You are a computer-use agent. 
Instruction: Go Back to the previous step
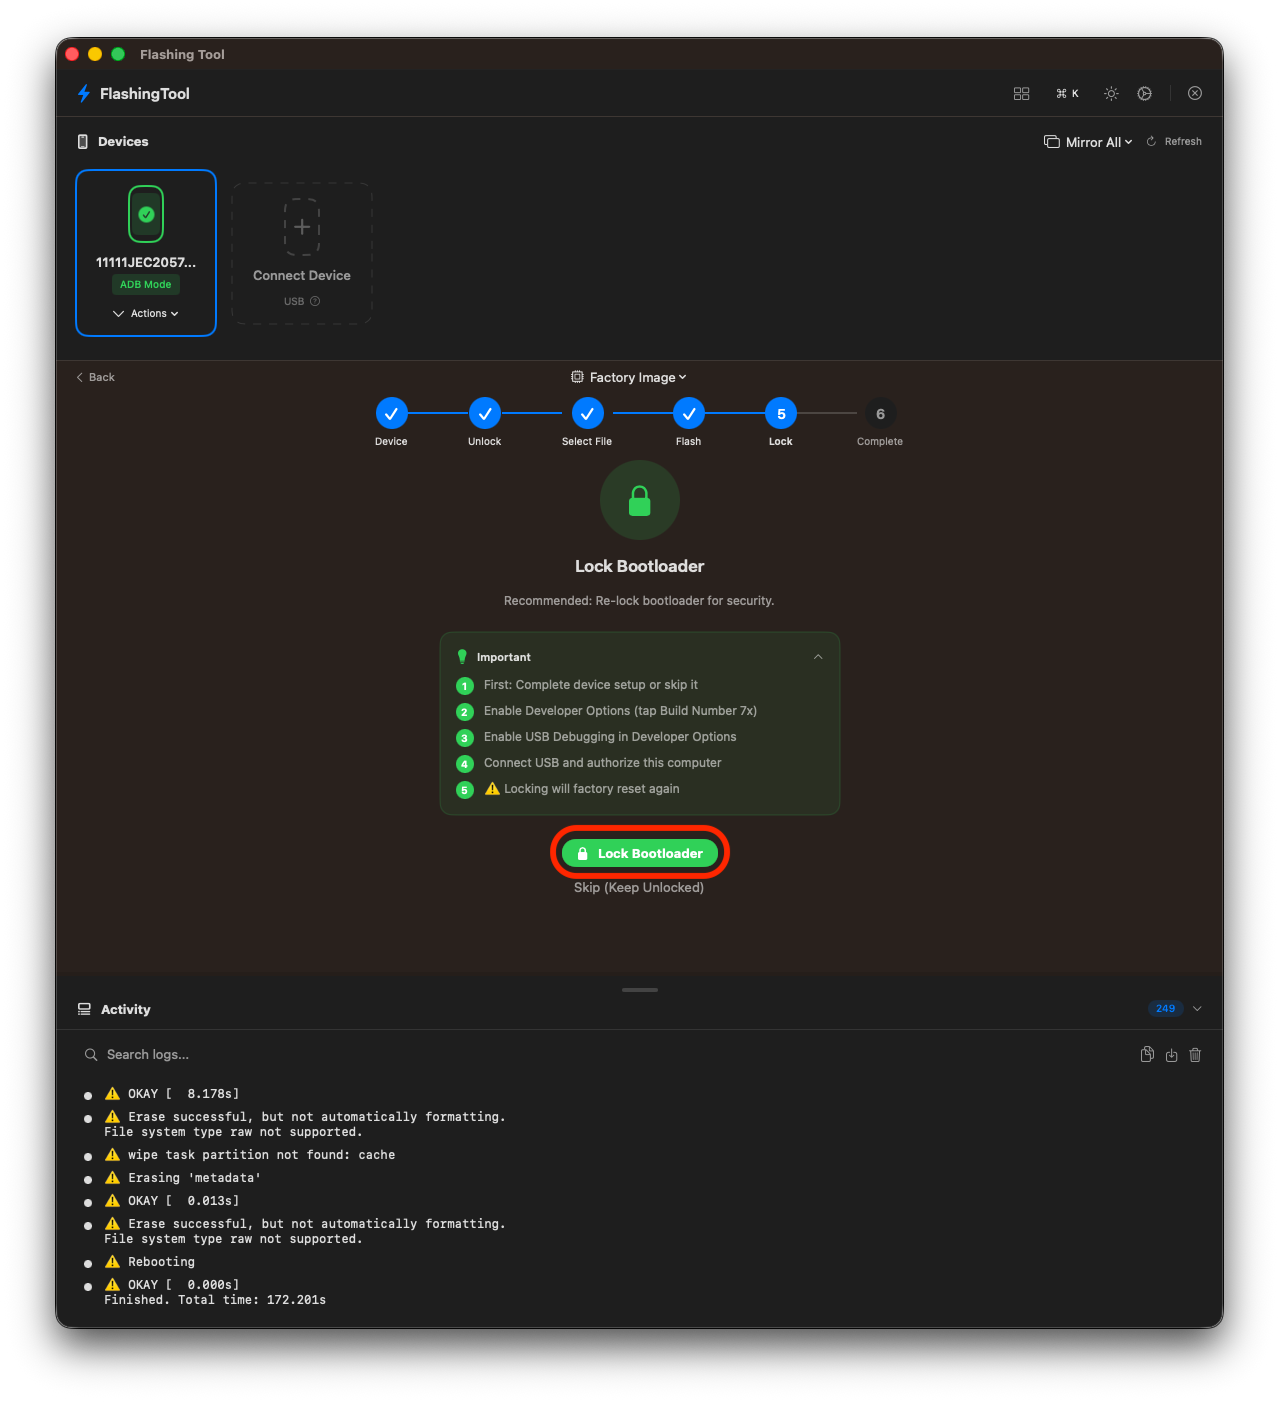(96, 377)
